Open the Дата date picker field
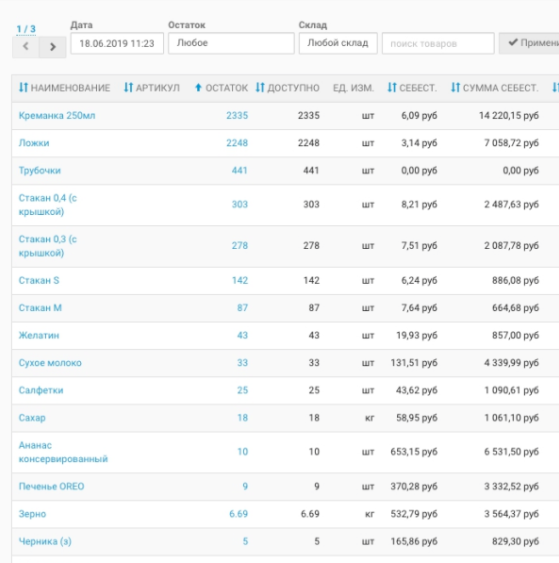The height and width of the screenshot is (563, 559). pos(117,43)
